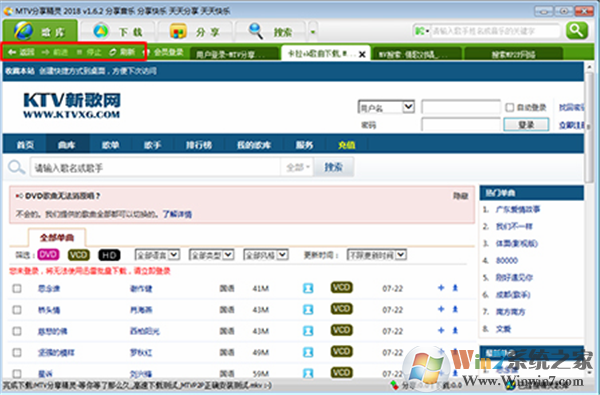Toggle the black HD filter badge
Viewport: 600px width, 395px height.
pyautogui.click(x=109, y=255)
